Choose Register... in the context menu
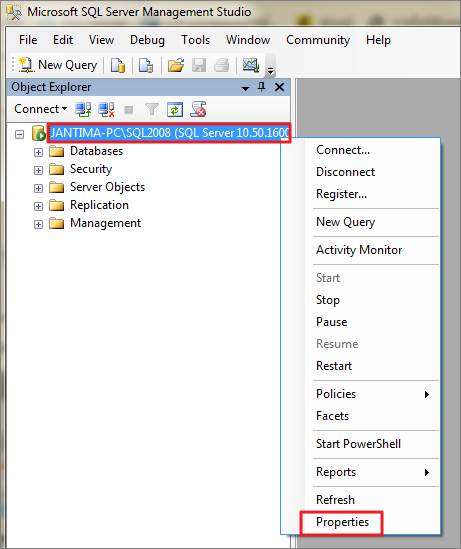 tap(361, 194)
